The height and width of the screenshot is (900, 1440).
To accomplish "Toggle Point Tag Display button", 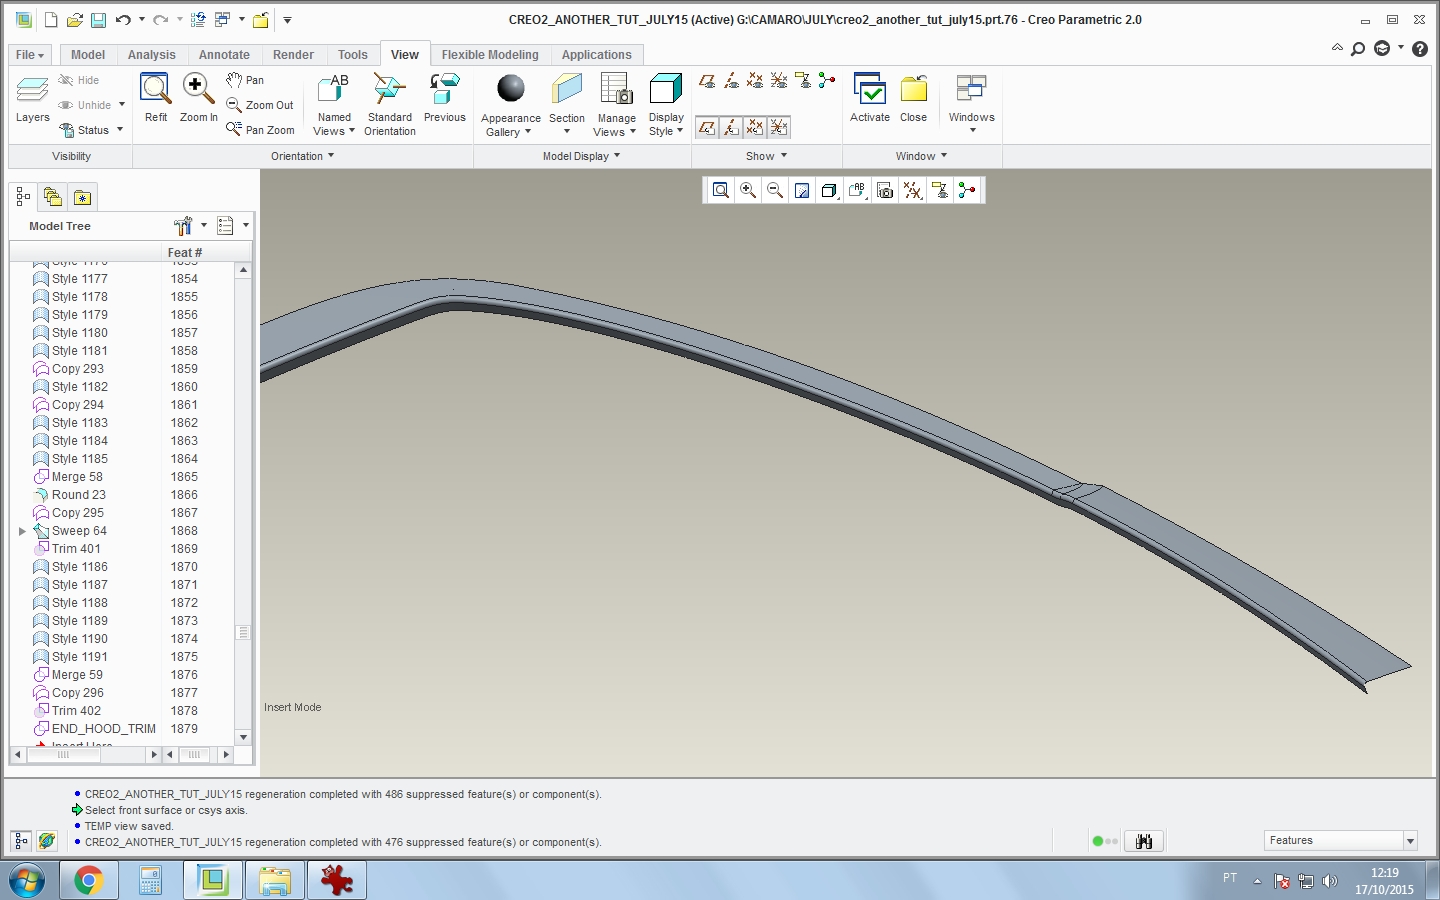I will coord(755,127).
